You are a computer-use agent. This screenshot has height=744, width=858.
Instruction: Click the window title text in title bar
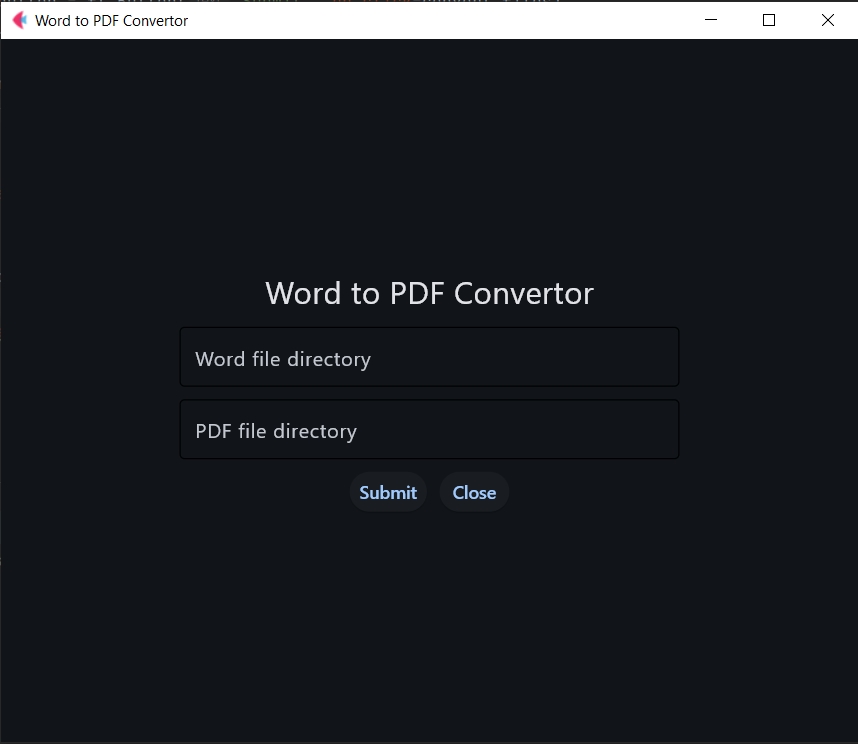pos(111,20)
